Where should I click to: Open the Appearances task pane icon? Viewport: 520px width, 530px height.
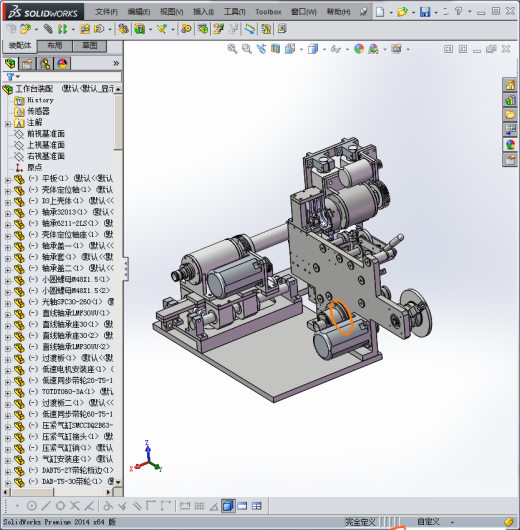click(510, 145)
